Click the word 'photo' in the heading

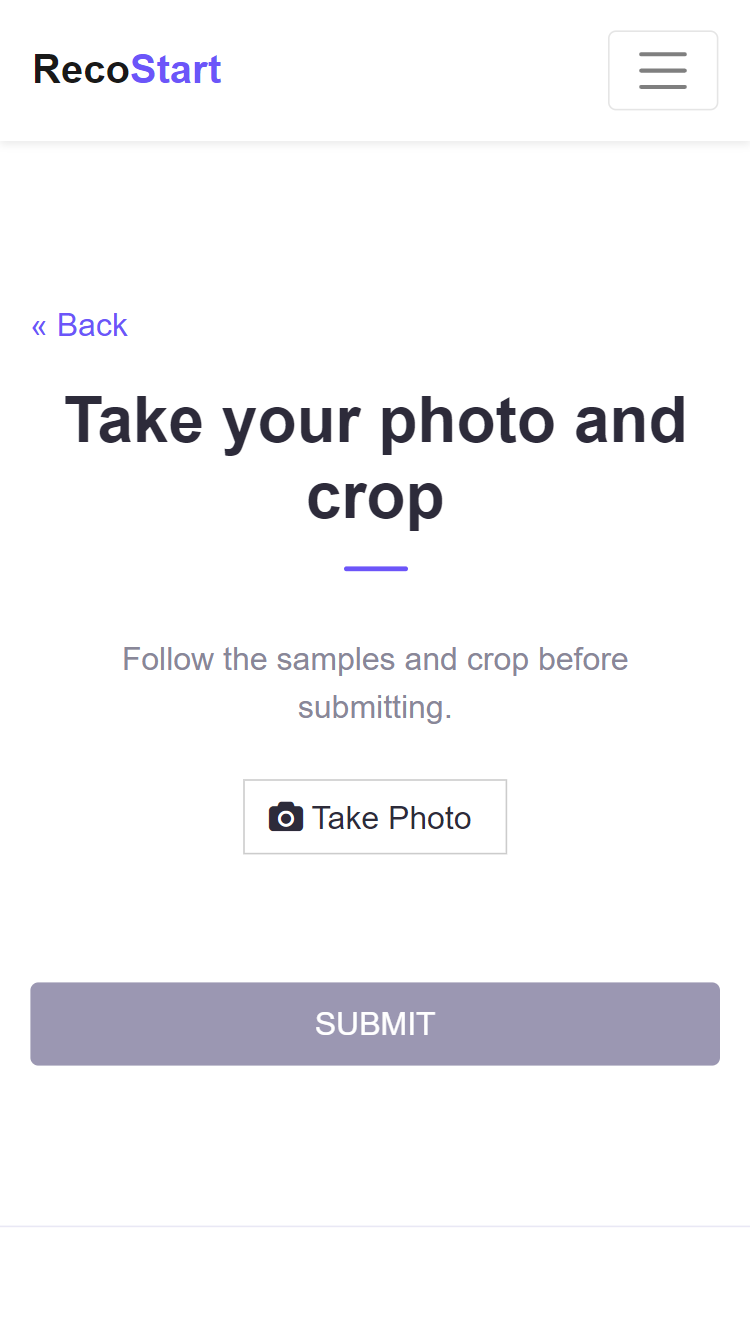click(467, 420)
